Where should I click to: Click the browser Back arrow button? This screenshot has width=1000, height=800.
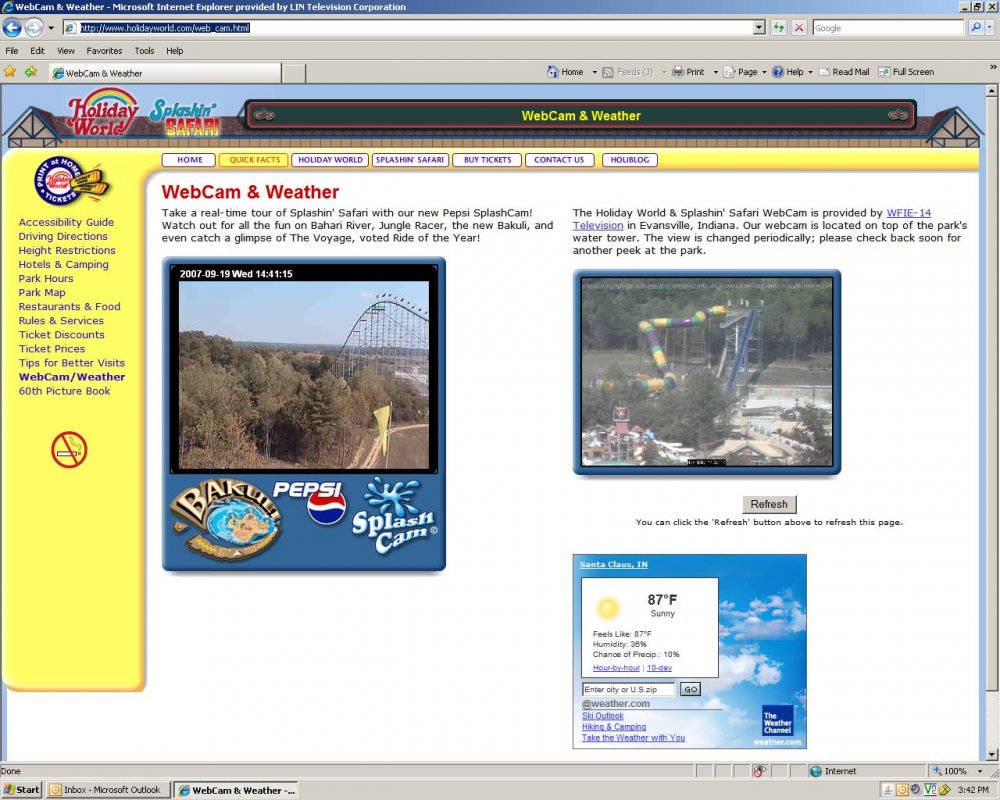point(13,28)
